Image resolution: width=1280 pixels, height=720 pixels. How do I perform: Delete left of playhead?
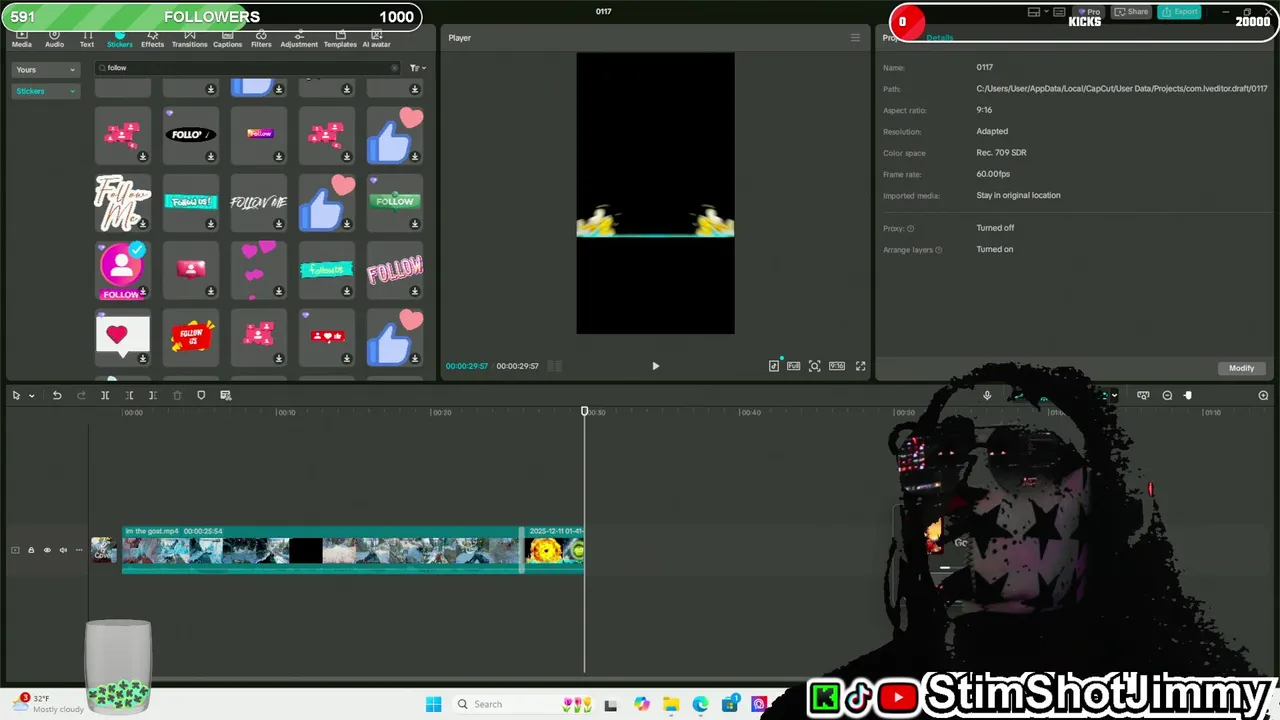pos(129,395)
